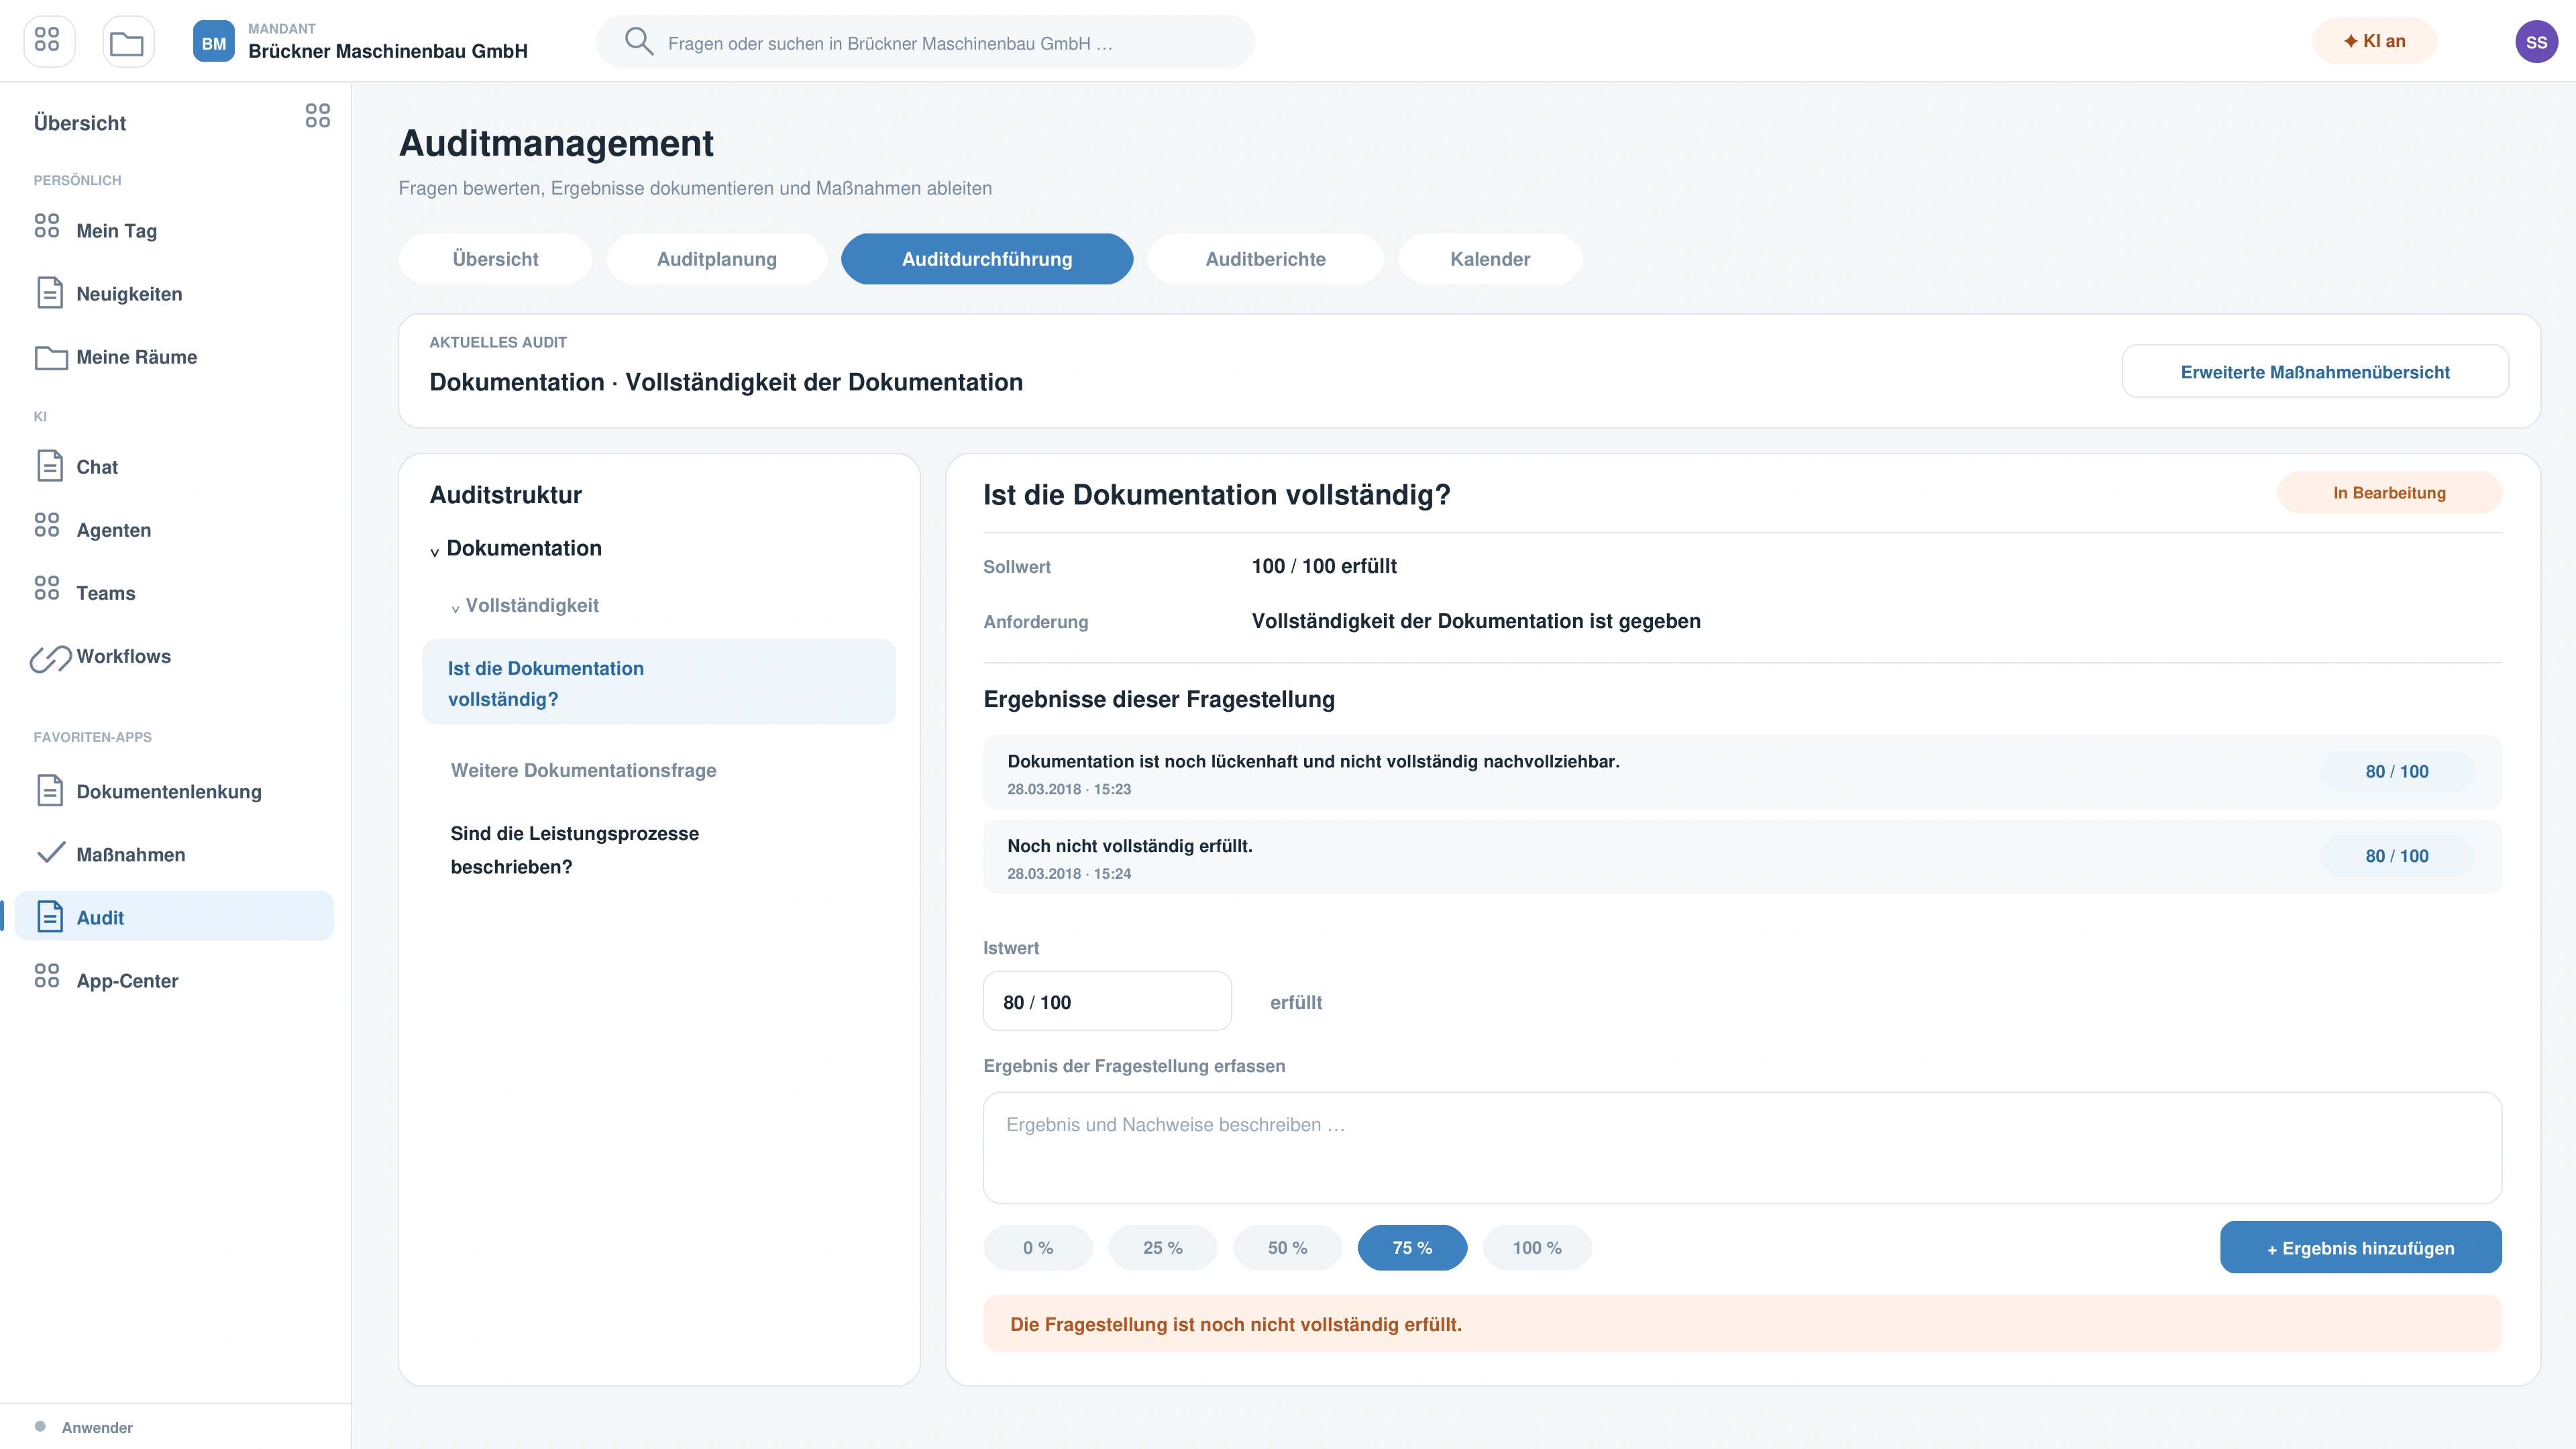2576x1449 pixels.
Task: Click the Dokumentenlenkung document icon
Action: pos(49,790)
